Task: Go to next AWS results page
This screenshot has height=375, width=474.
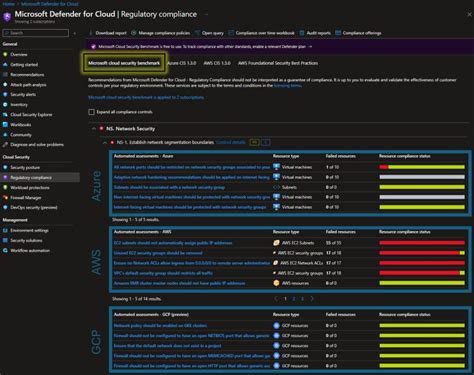Action: coord(312,299)
